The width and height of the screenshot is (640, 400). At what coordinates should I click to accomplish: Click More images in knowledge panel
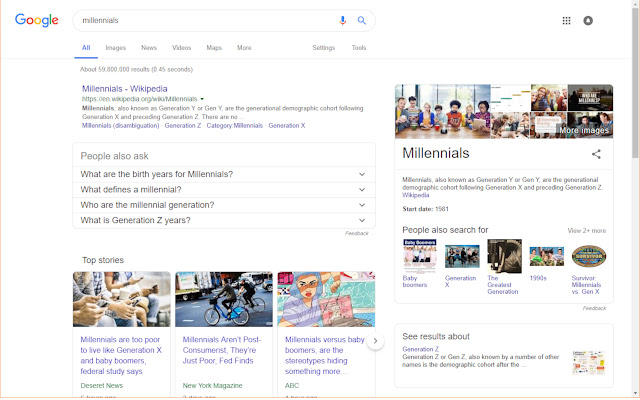click(584, 130)
